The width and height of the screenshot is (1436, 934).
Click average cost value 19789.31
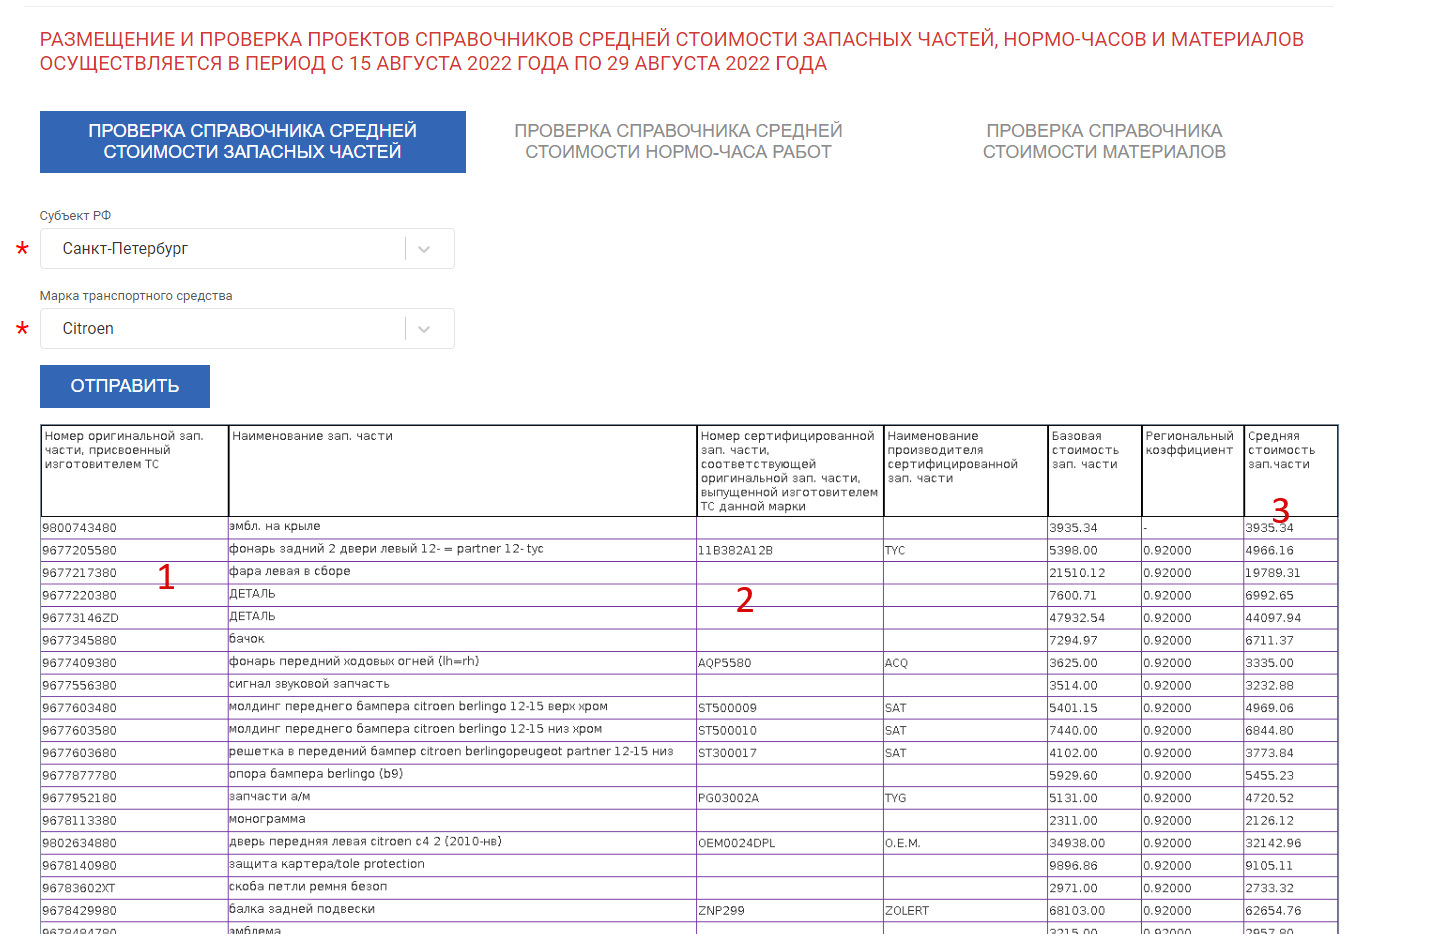click(1273, 573)
